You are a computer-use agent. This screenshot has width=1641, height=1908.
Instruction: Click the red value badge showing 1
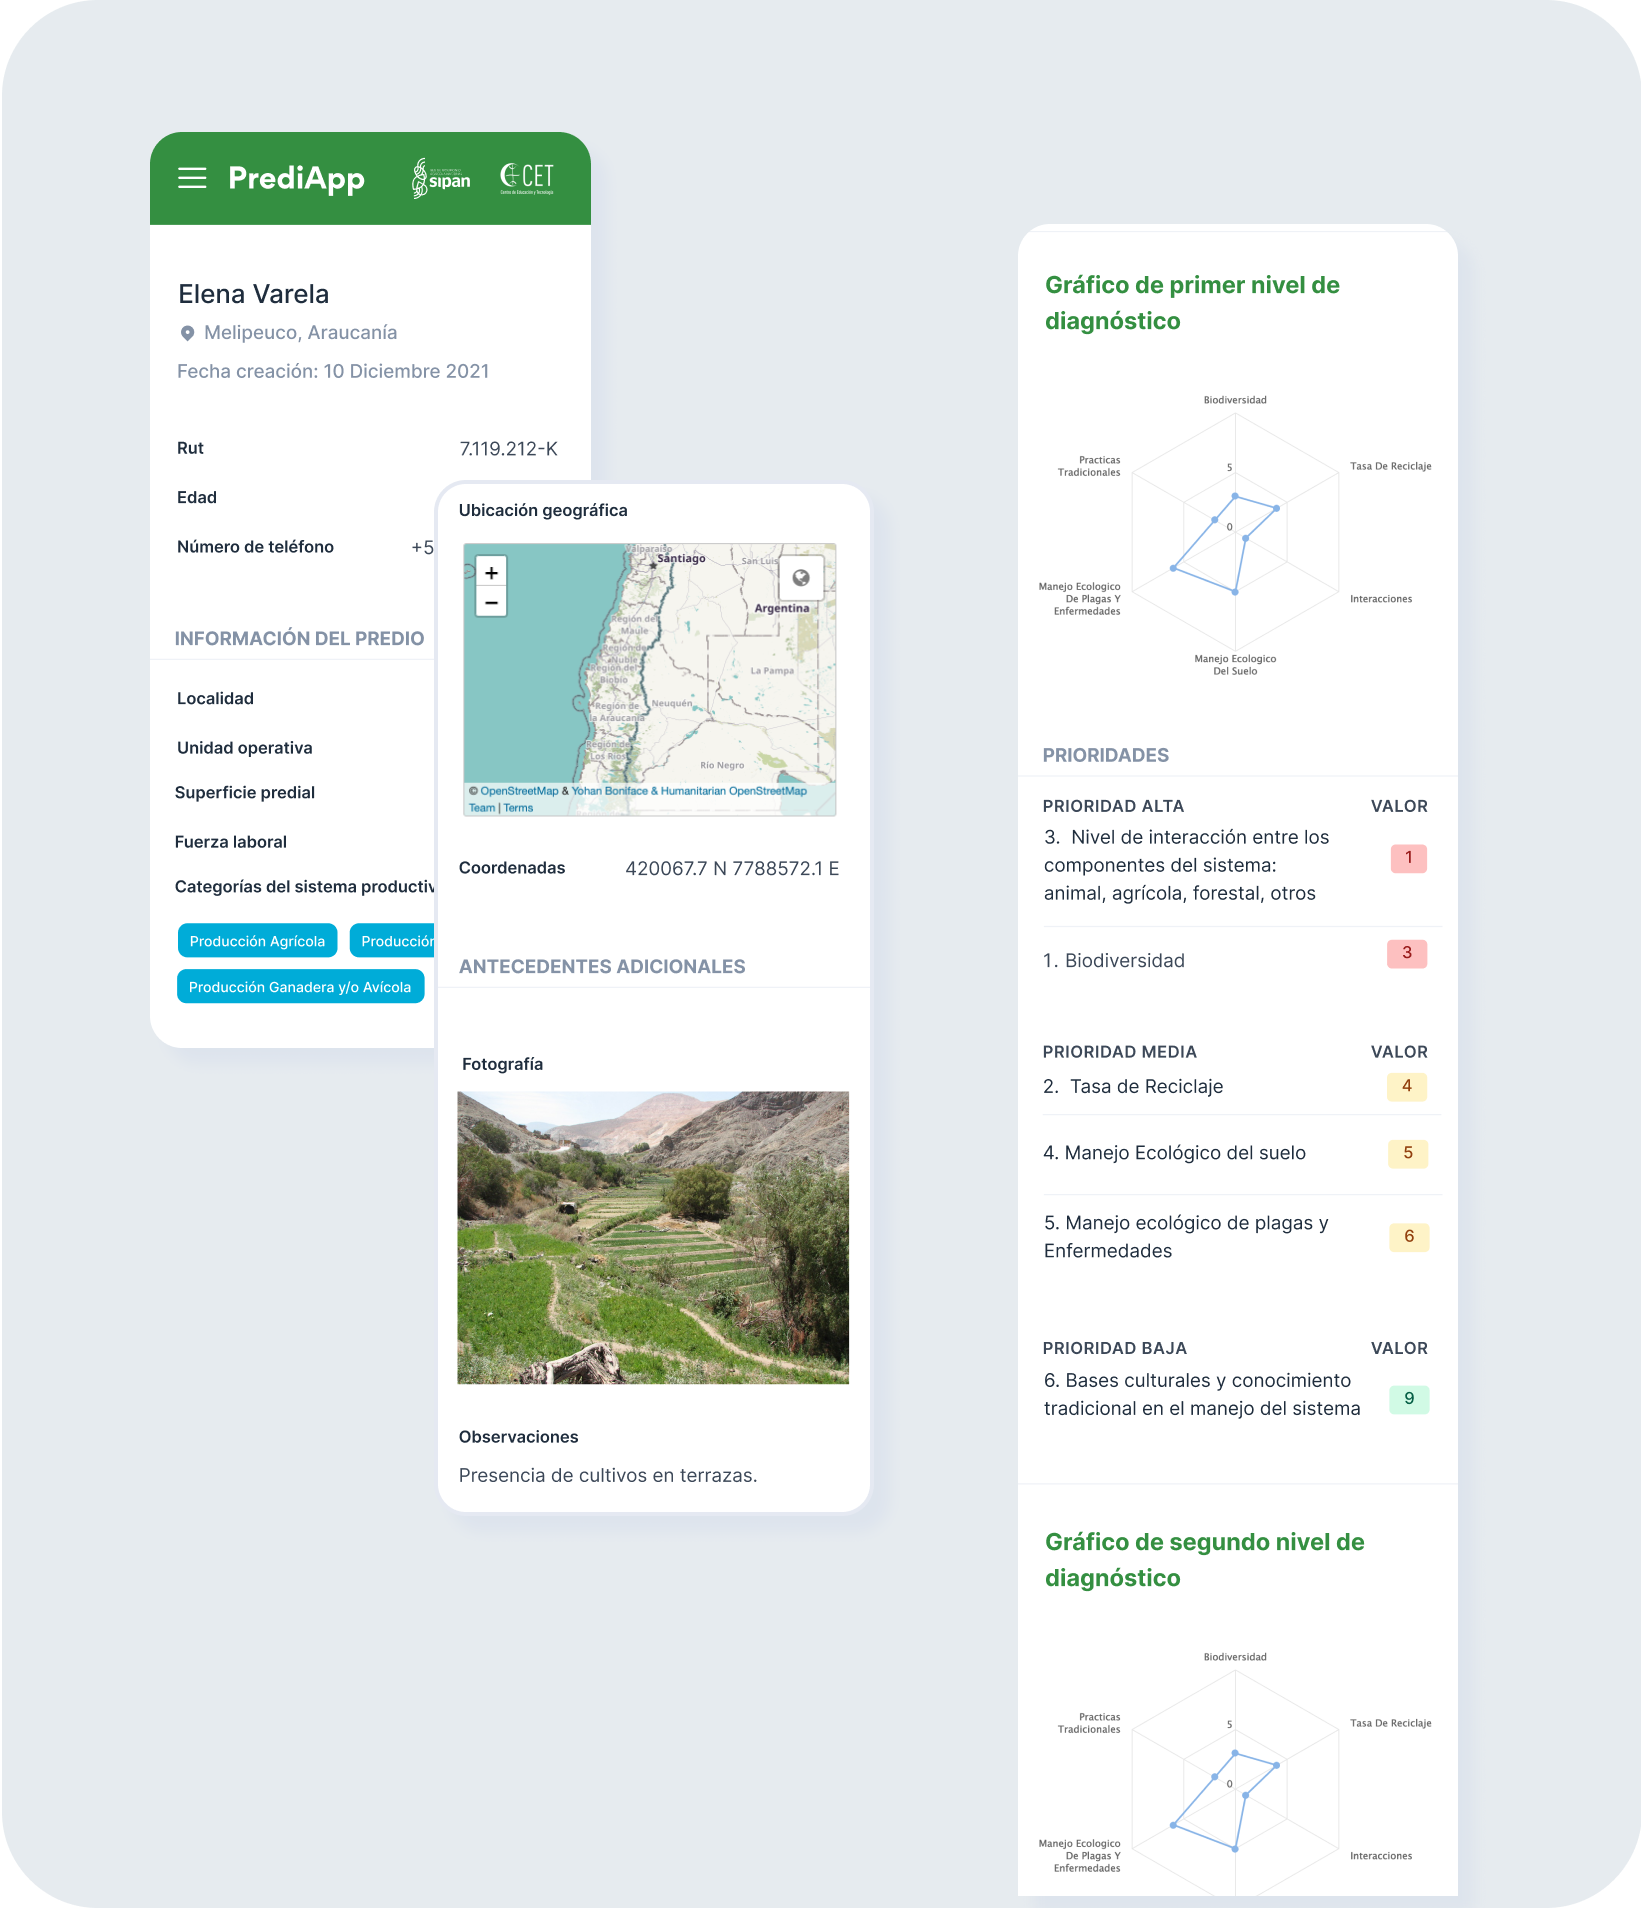(1408, 858)
